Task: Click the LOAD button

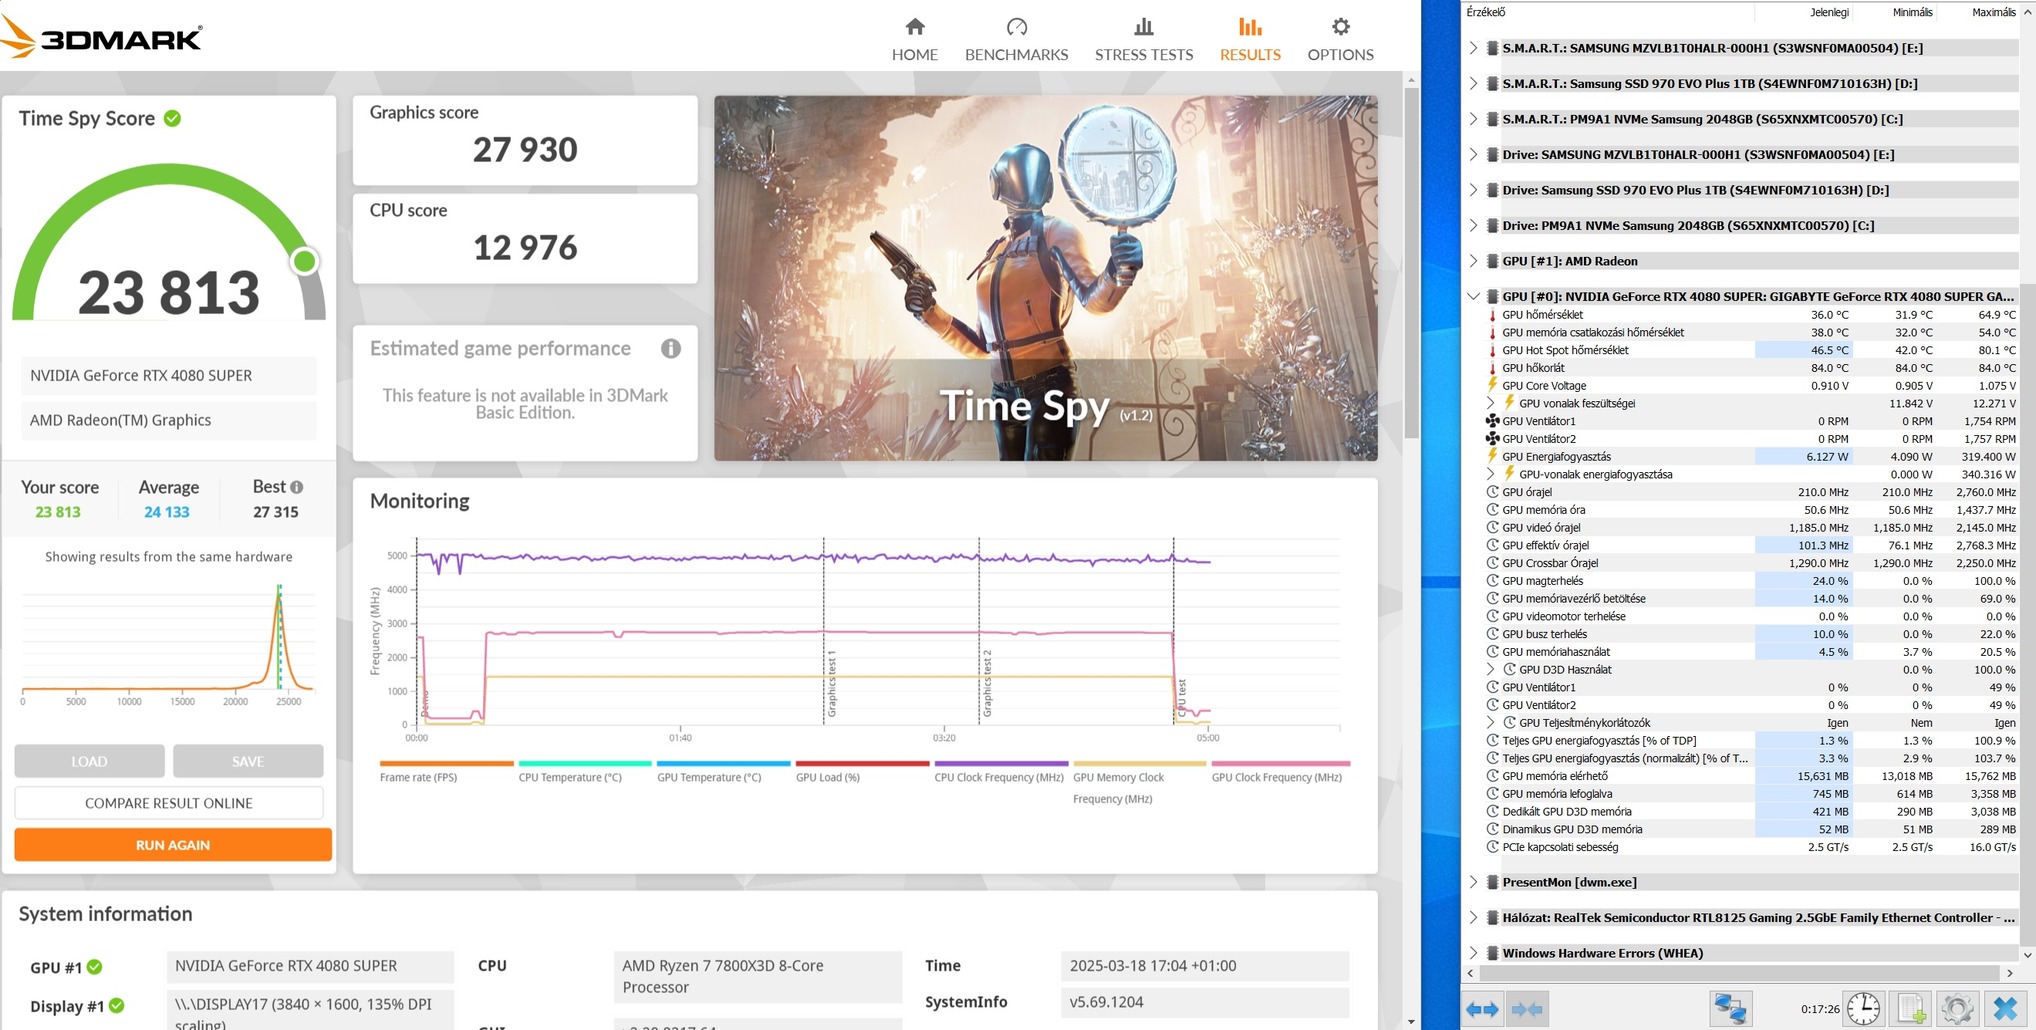Action: (89, 761)
